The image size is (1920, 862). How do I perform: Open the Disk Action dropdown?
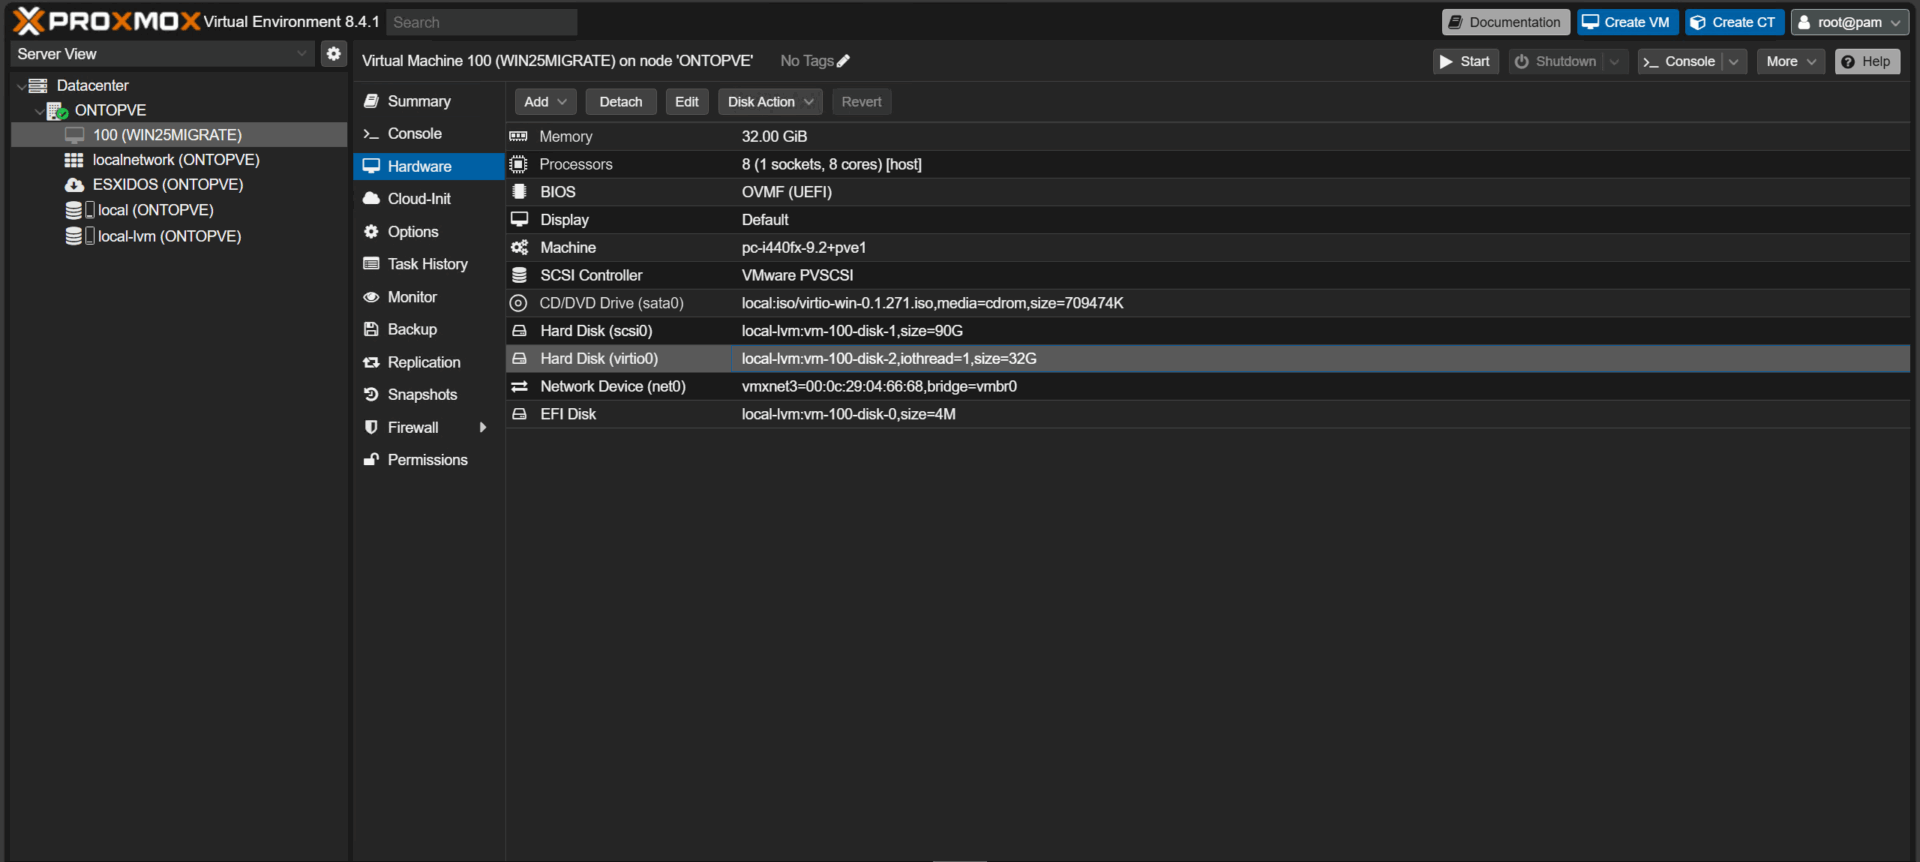coord(770,102)
